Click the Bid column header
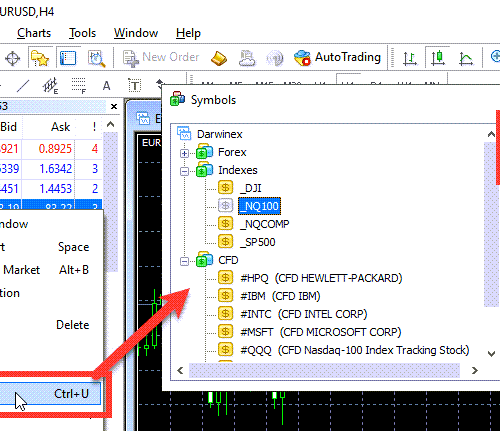 [9, 127]
